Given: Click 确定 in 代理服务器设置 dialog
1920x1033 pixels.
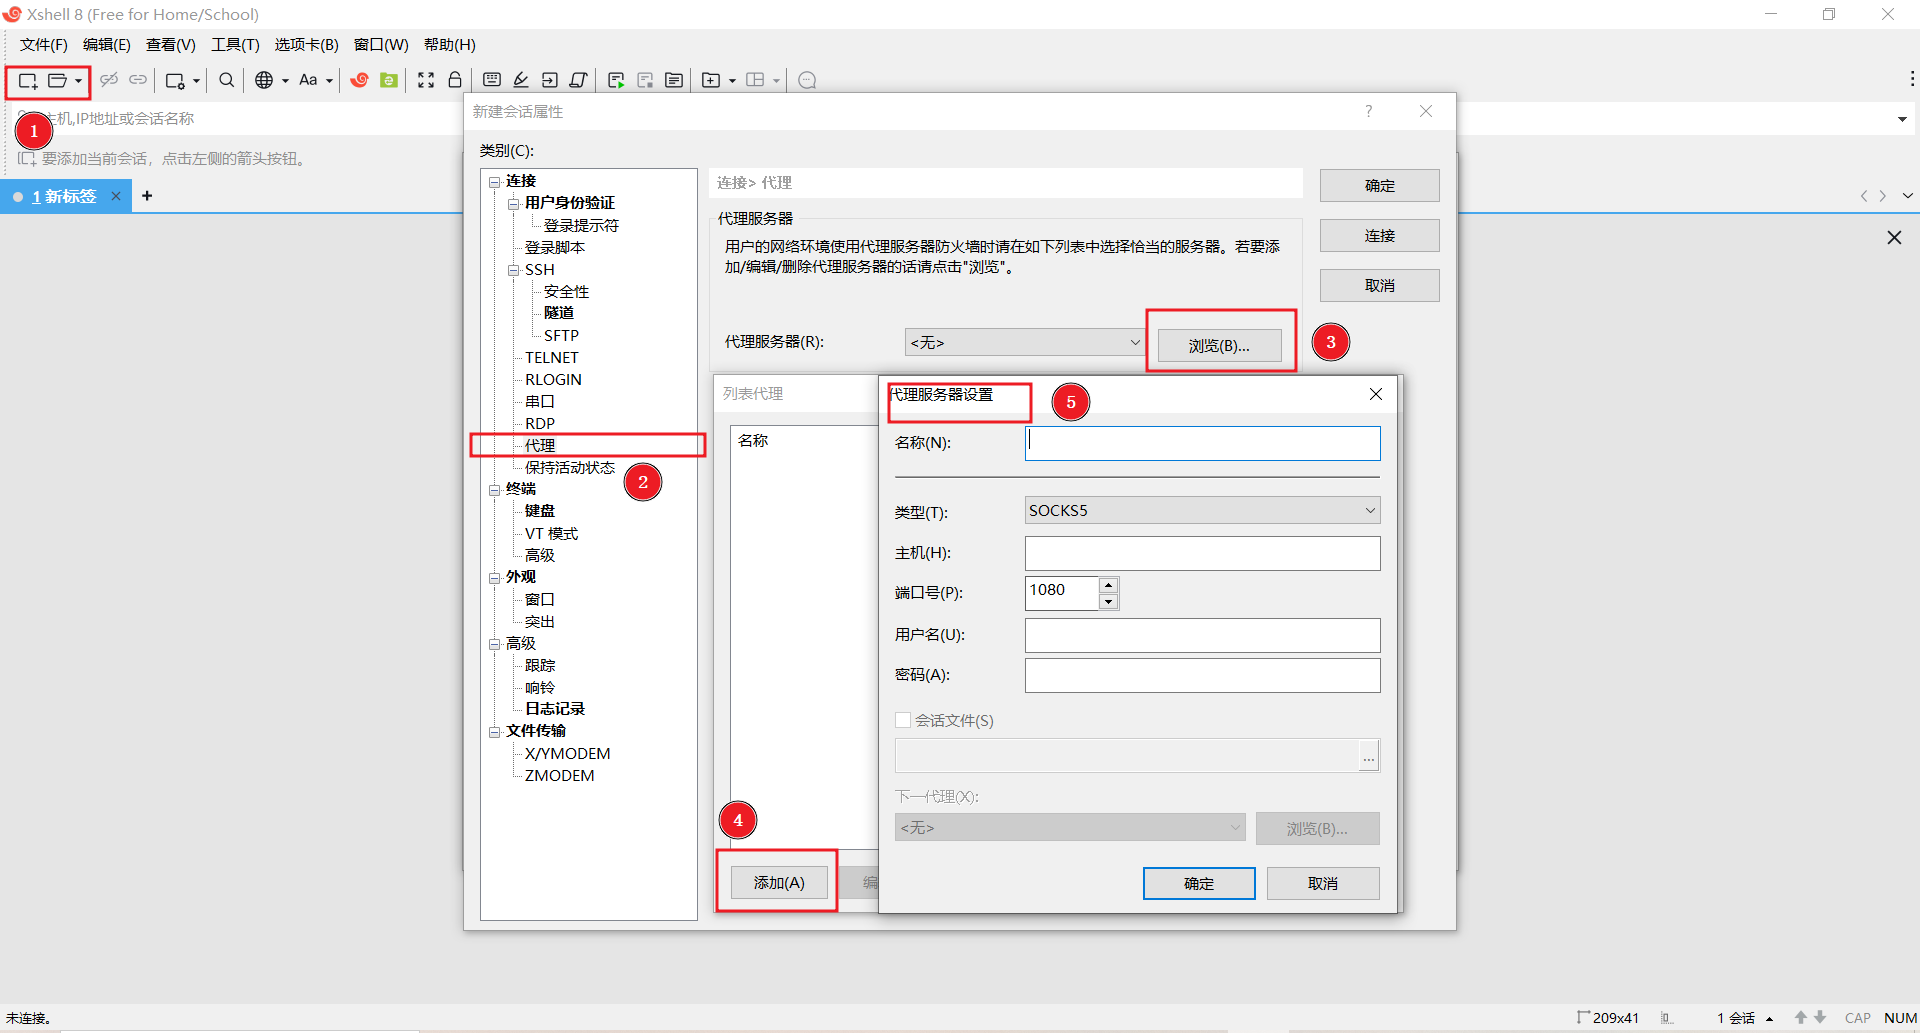Looking at the screenshot, I should [1199, 883].
